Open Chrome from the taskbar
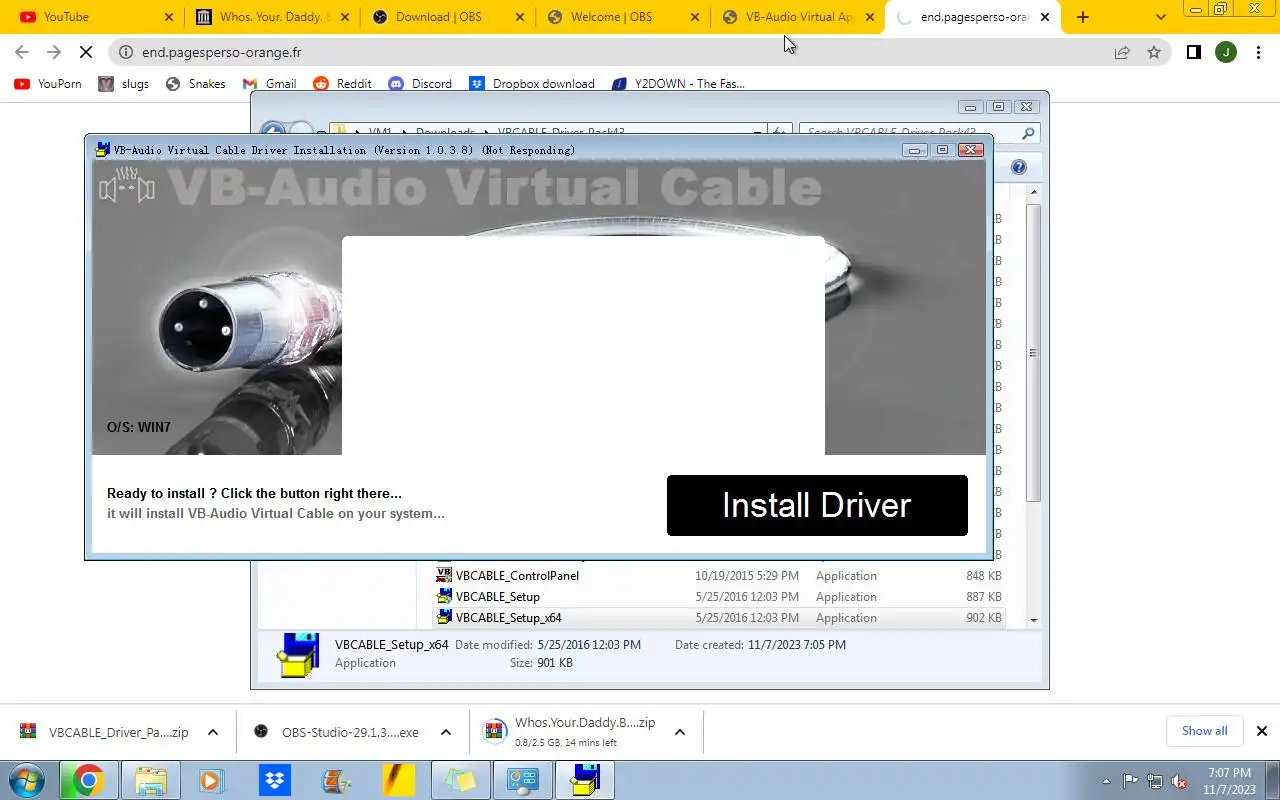The width and height of the screenshot is (1280, 800). [88, 780]
